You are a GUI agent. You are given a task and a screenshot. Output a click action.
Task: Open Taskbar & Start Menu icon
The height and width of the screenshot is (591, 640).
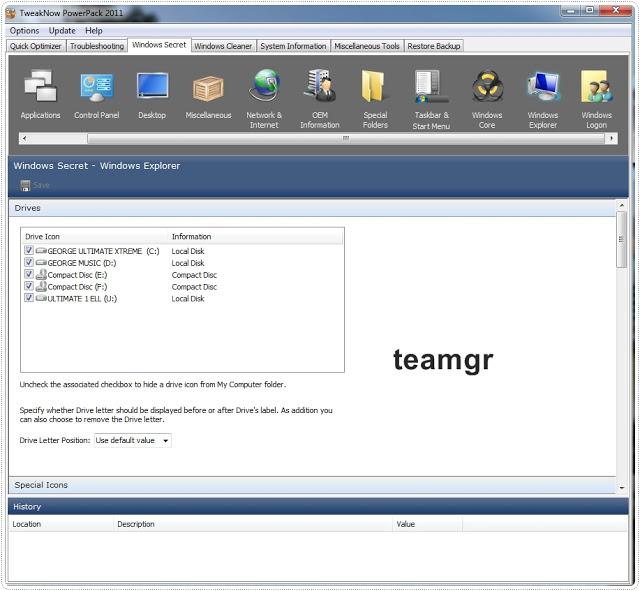[x=431, y=85]
